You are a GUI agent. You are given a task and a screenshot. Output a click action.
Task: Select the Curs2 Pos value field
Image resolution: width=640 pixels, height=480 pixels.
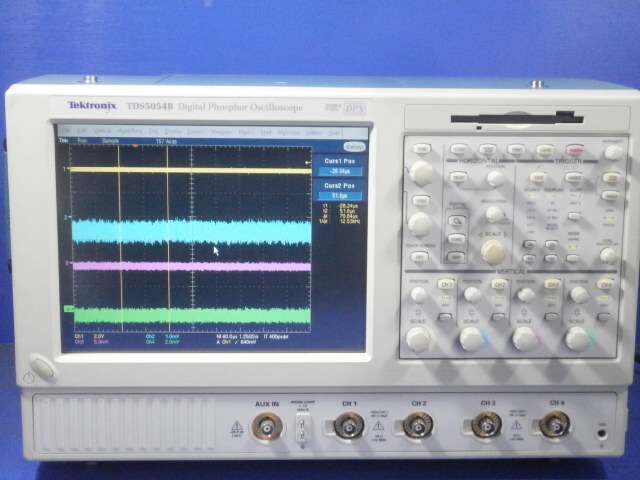coord(340,196)
